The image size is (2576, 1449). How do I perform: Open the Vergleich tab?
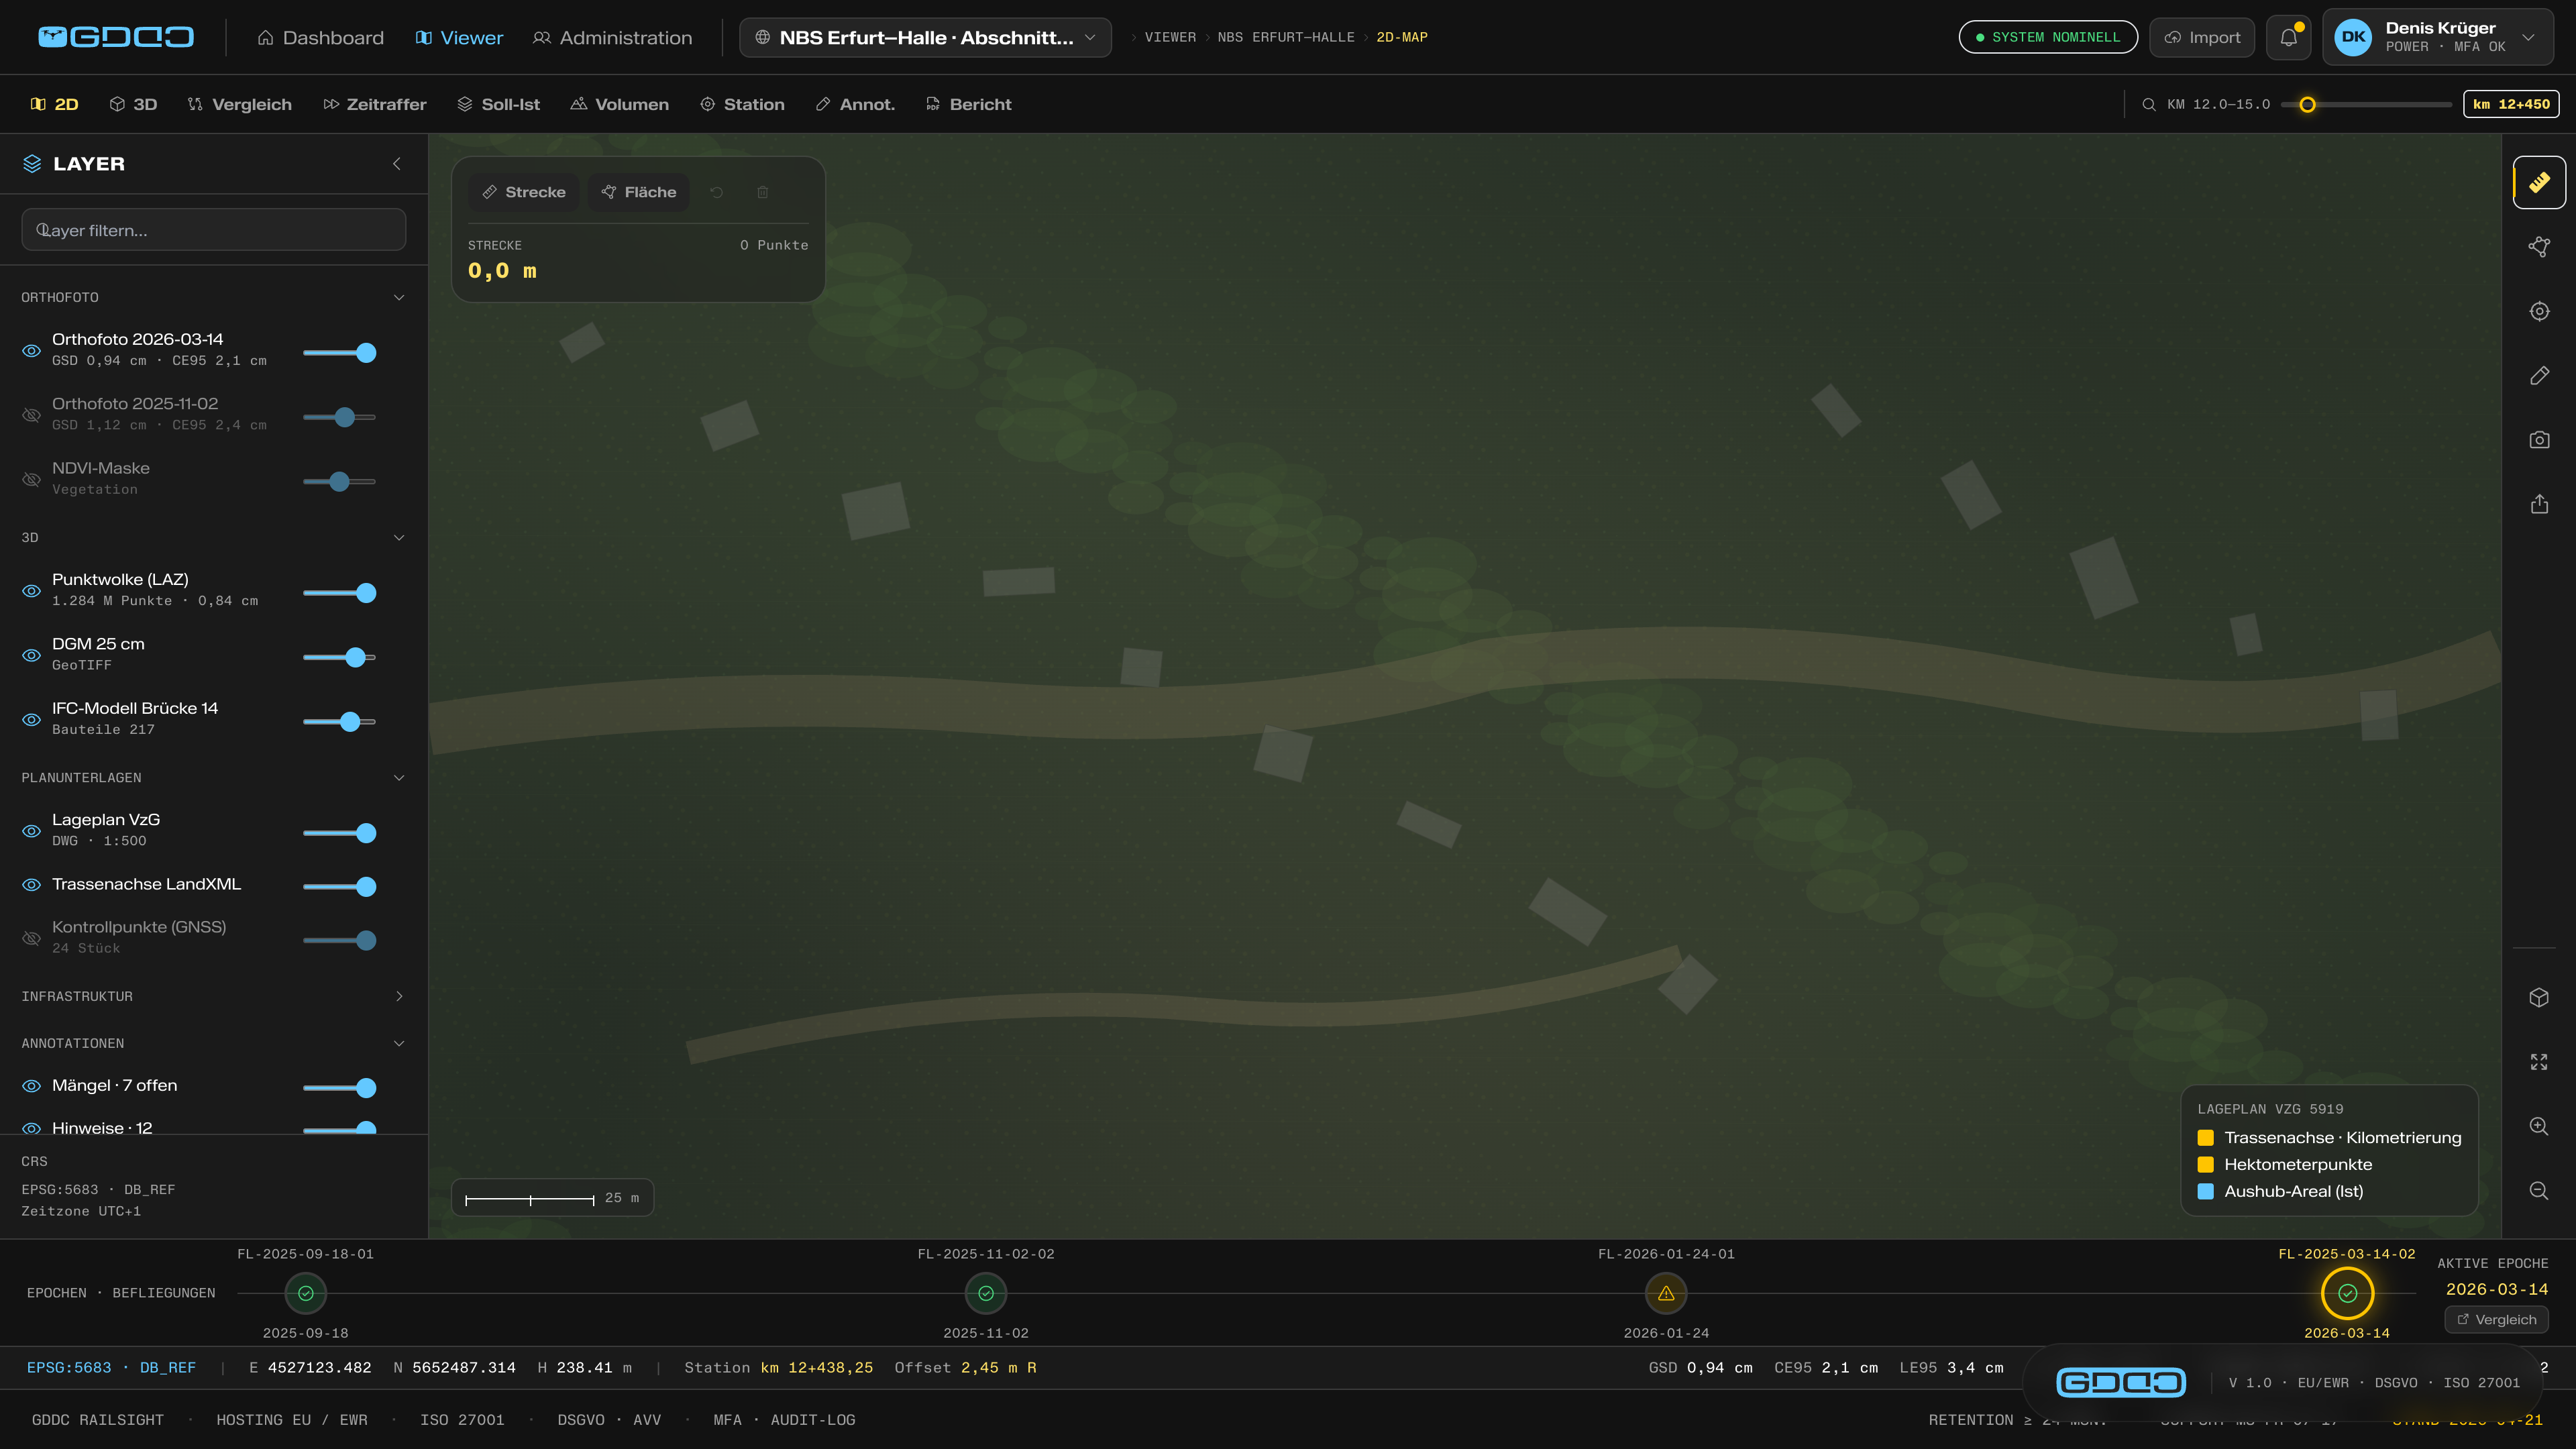pyautogui.click(x=240, y=104)
